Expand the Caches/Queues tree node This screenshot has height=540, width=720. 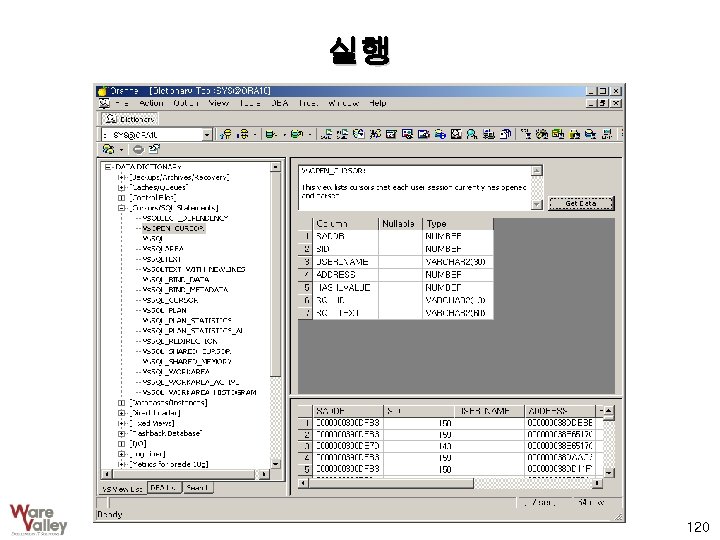point(121,187)
